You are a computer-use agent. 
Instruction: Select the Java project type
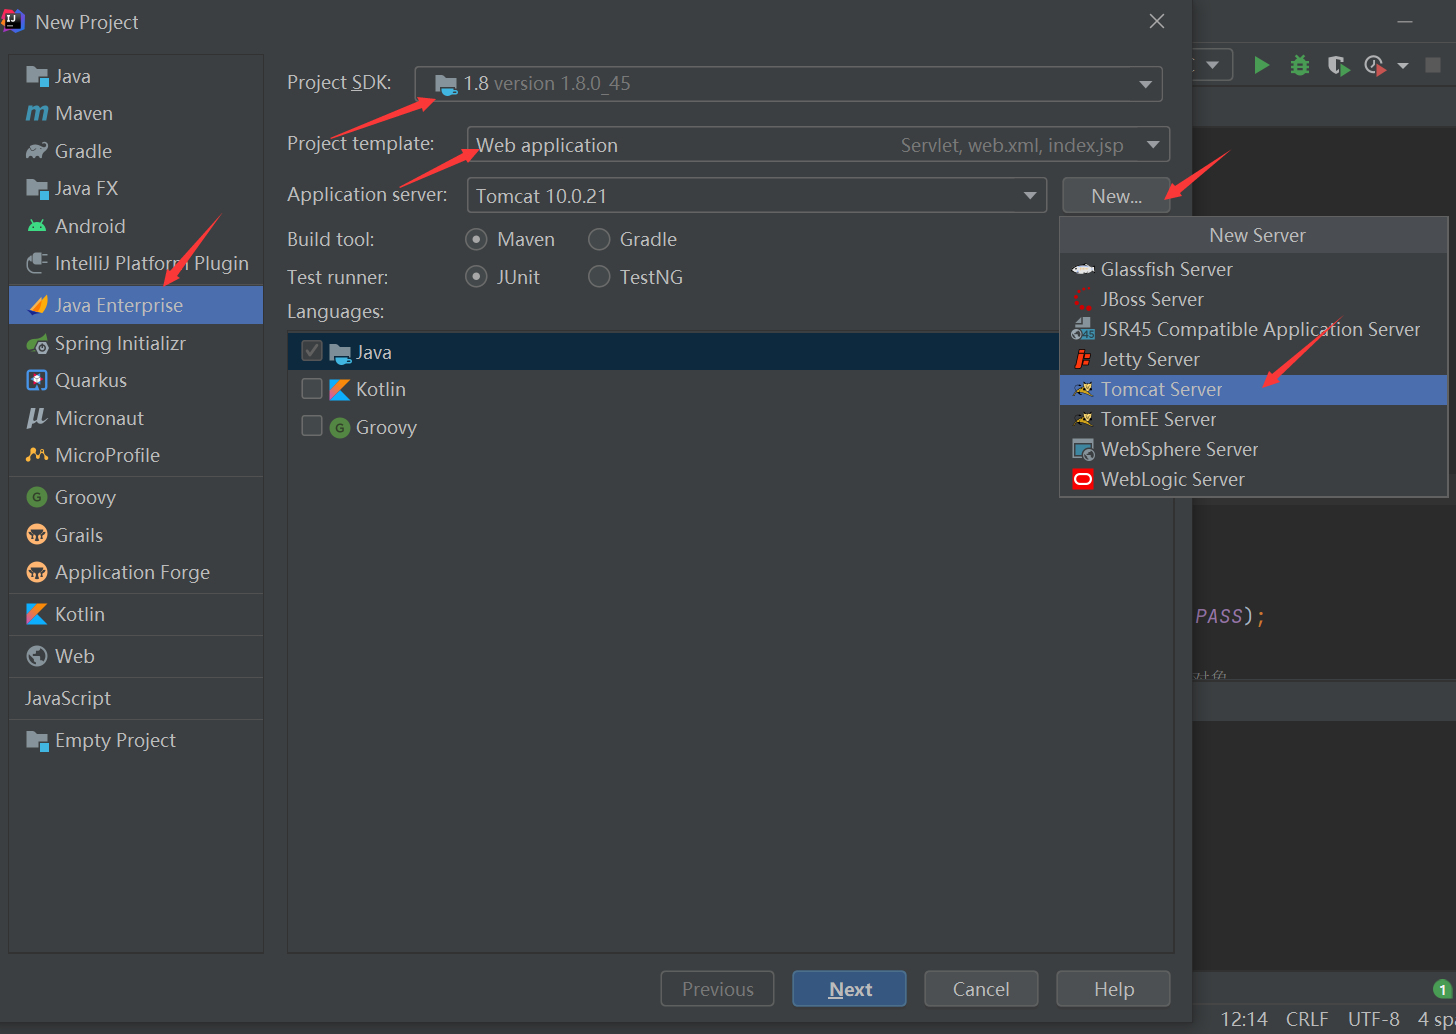click(x=136, y=76)
